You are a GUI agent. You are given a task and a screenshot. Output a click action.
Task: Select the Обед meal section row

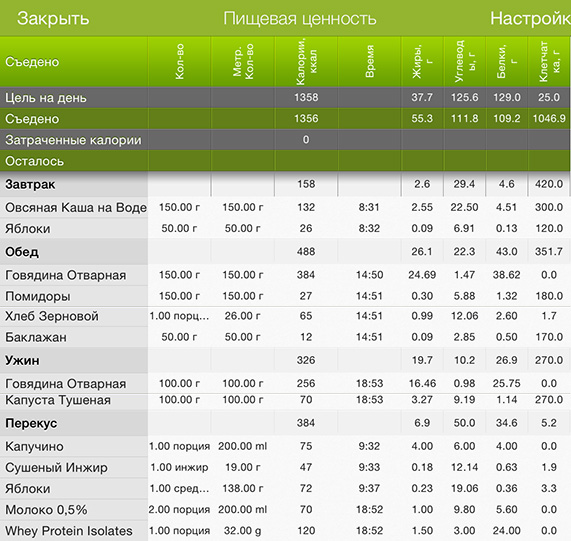[286, 252]
